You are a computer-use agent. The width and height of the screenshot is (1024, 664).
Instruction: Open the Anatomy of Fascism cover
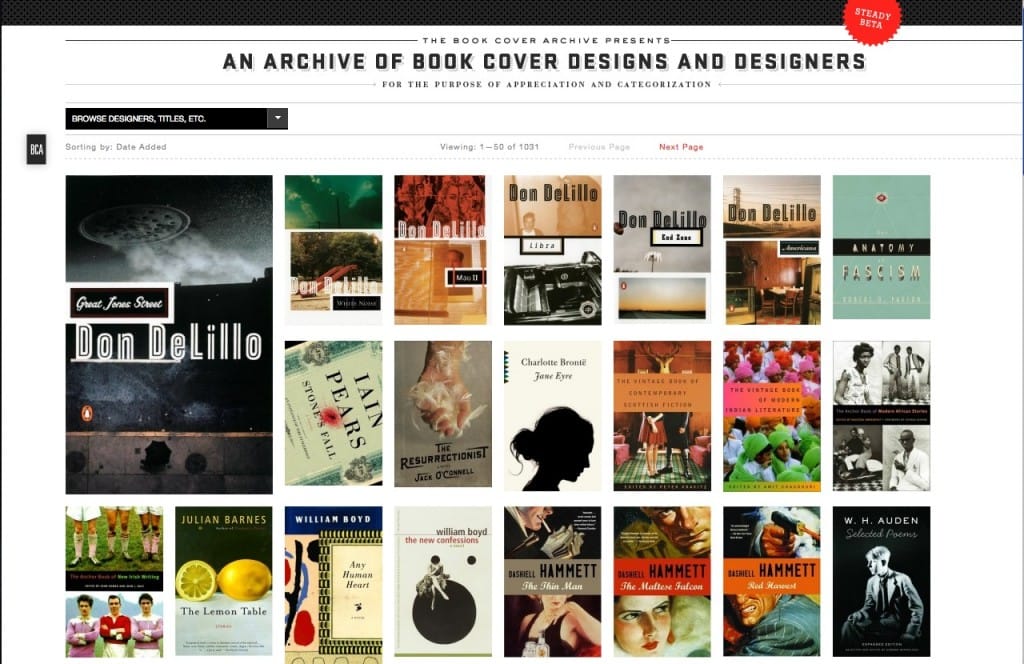tap(882, 247)
